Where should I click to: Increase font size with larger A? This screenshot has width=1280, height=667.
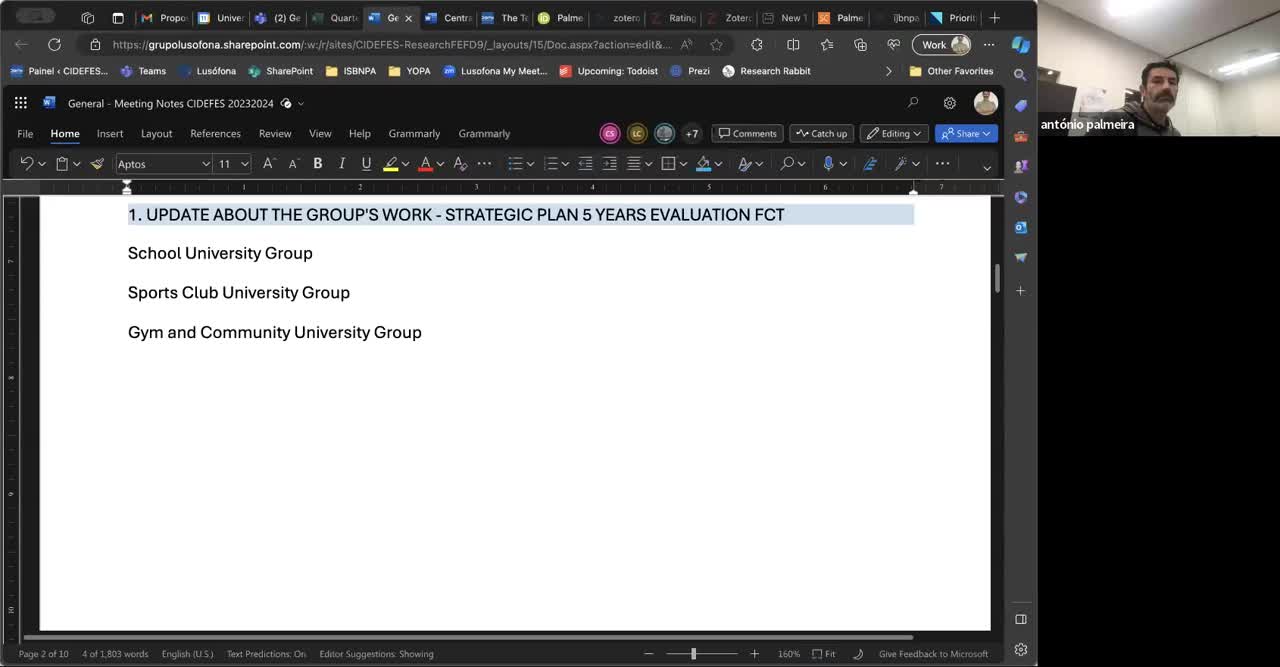coord(268,163)
